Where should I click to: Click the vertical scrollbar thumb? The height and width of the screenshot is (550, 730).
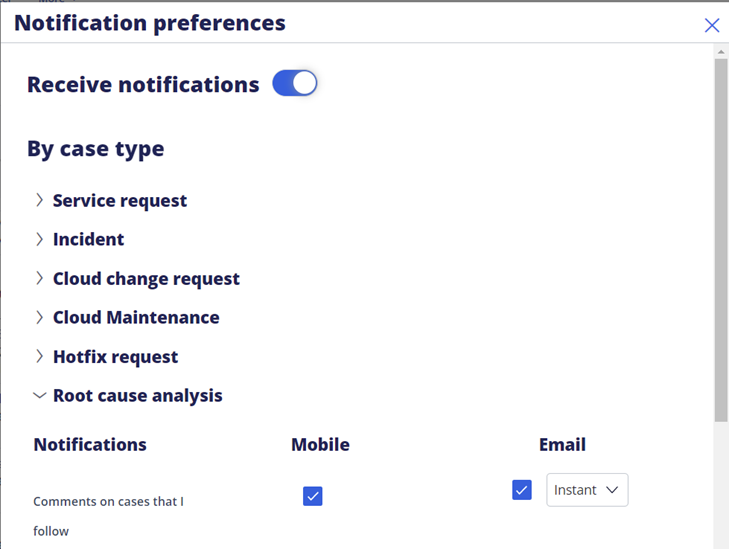(721, 240)
